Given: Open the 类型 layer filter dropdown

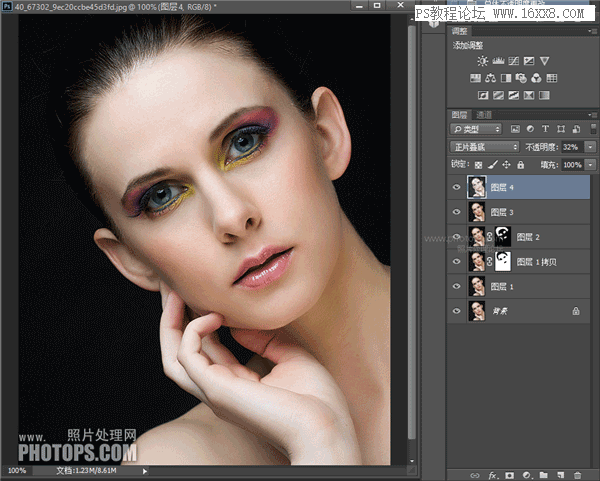Looking at the screenshot, I should (x=475, y=129).
